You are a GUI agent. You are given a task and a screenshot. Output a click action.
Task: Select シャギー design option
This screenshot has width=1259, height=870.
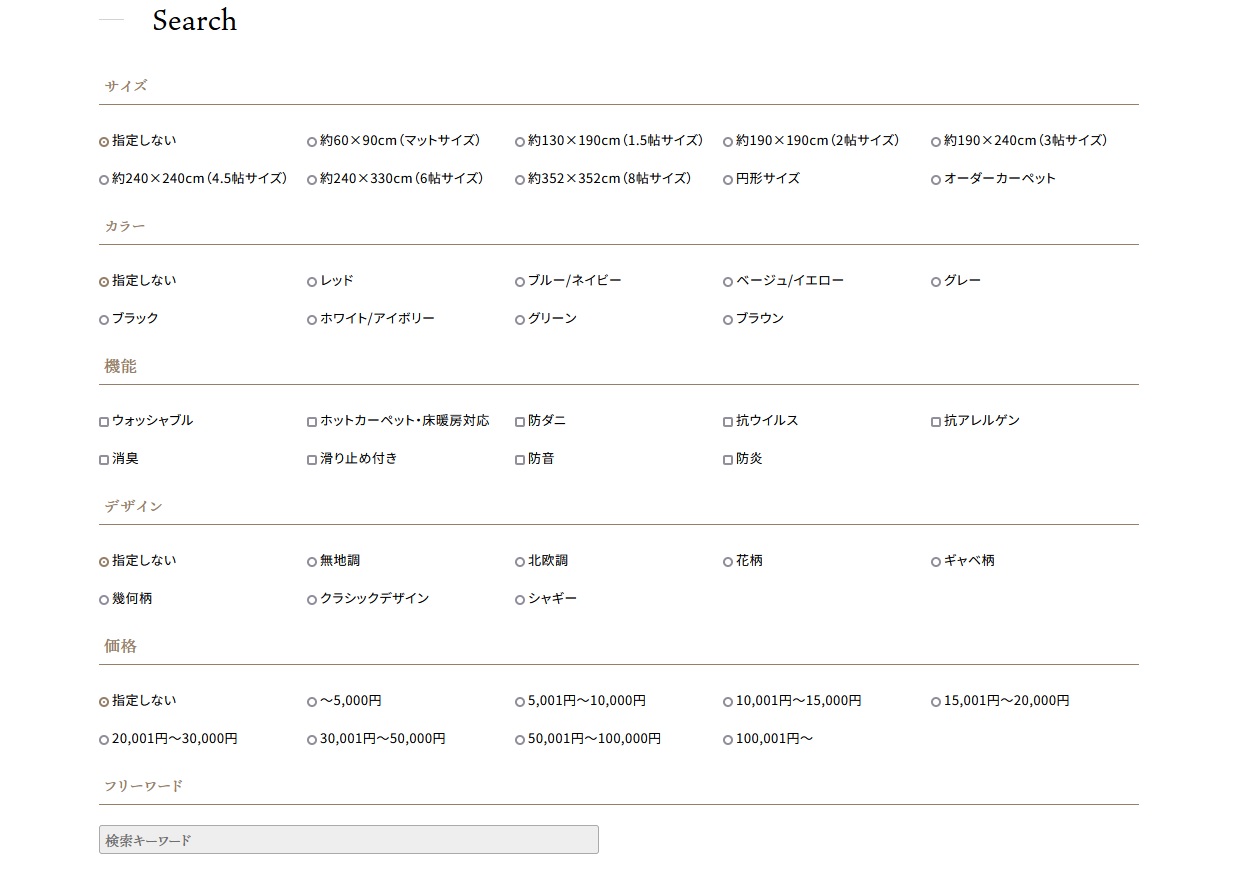pos(520,600)
